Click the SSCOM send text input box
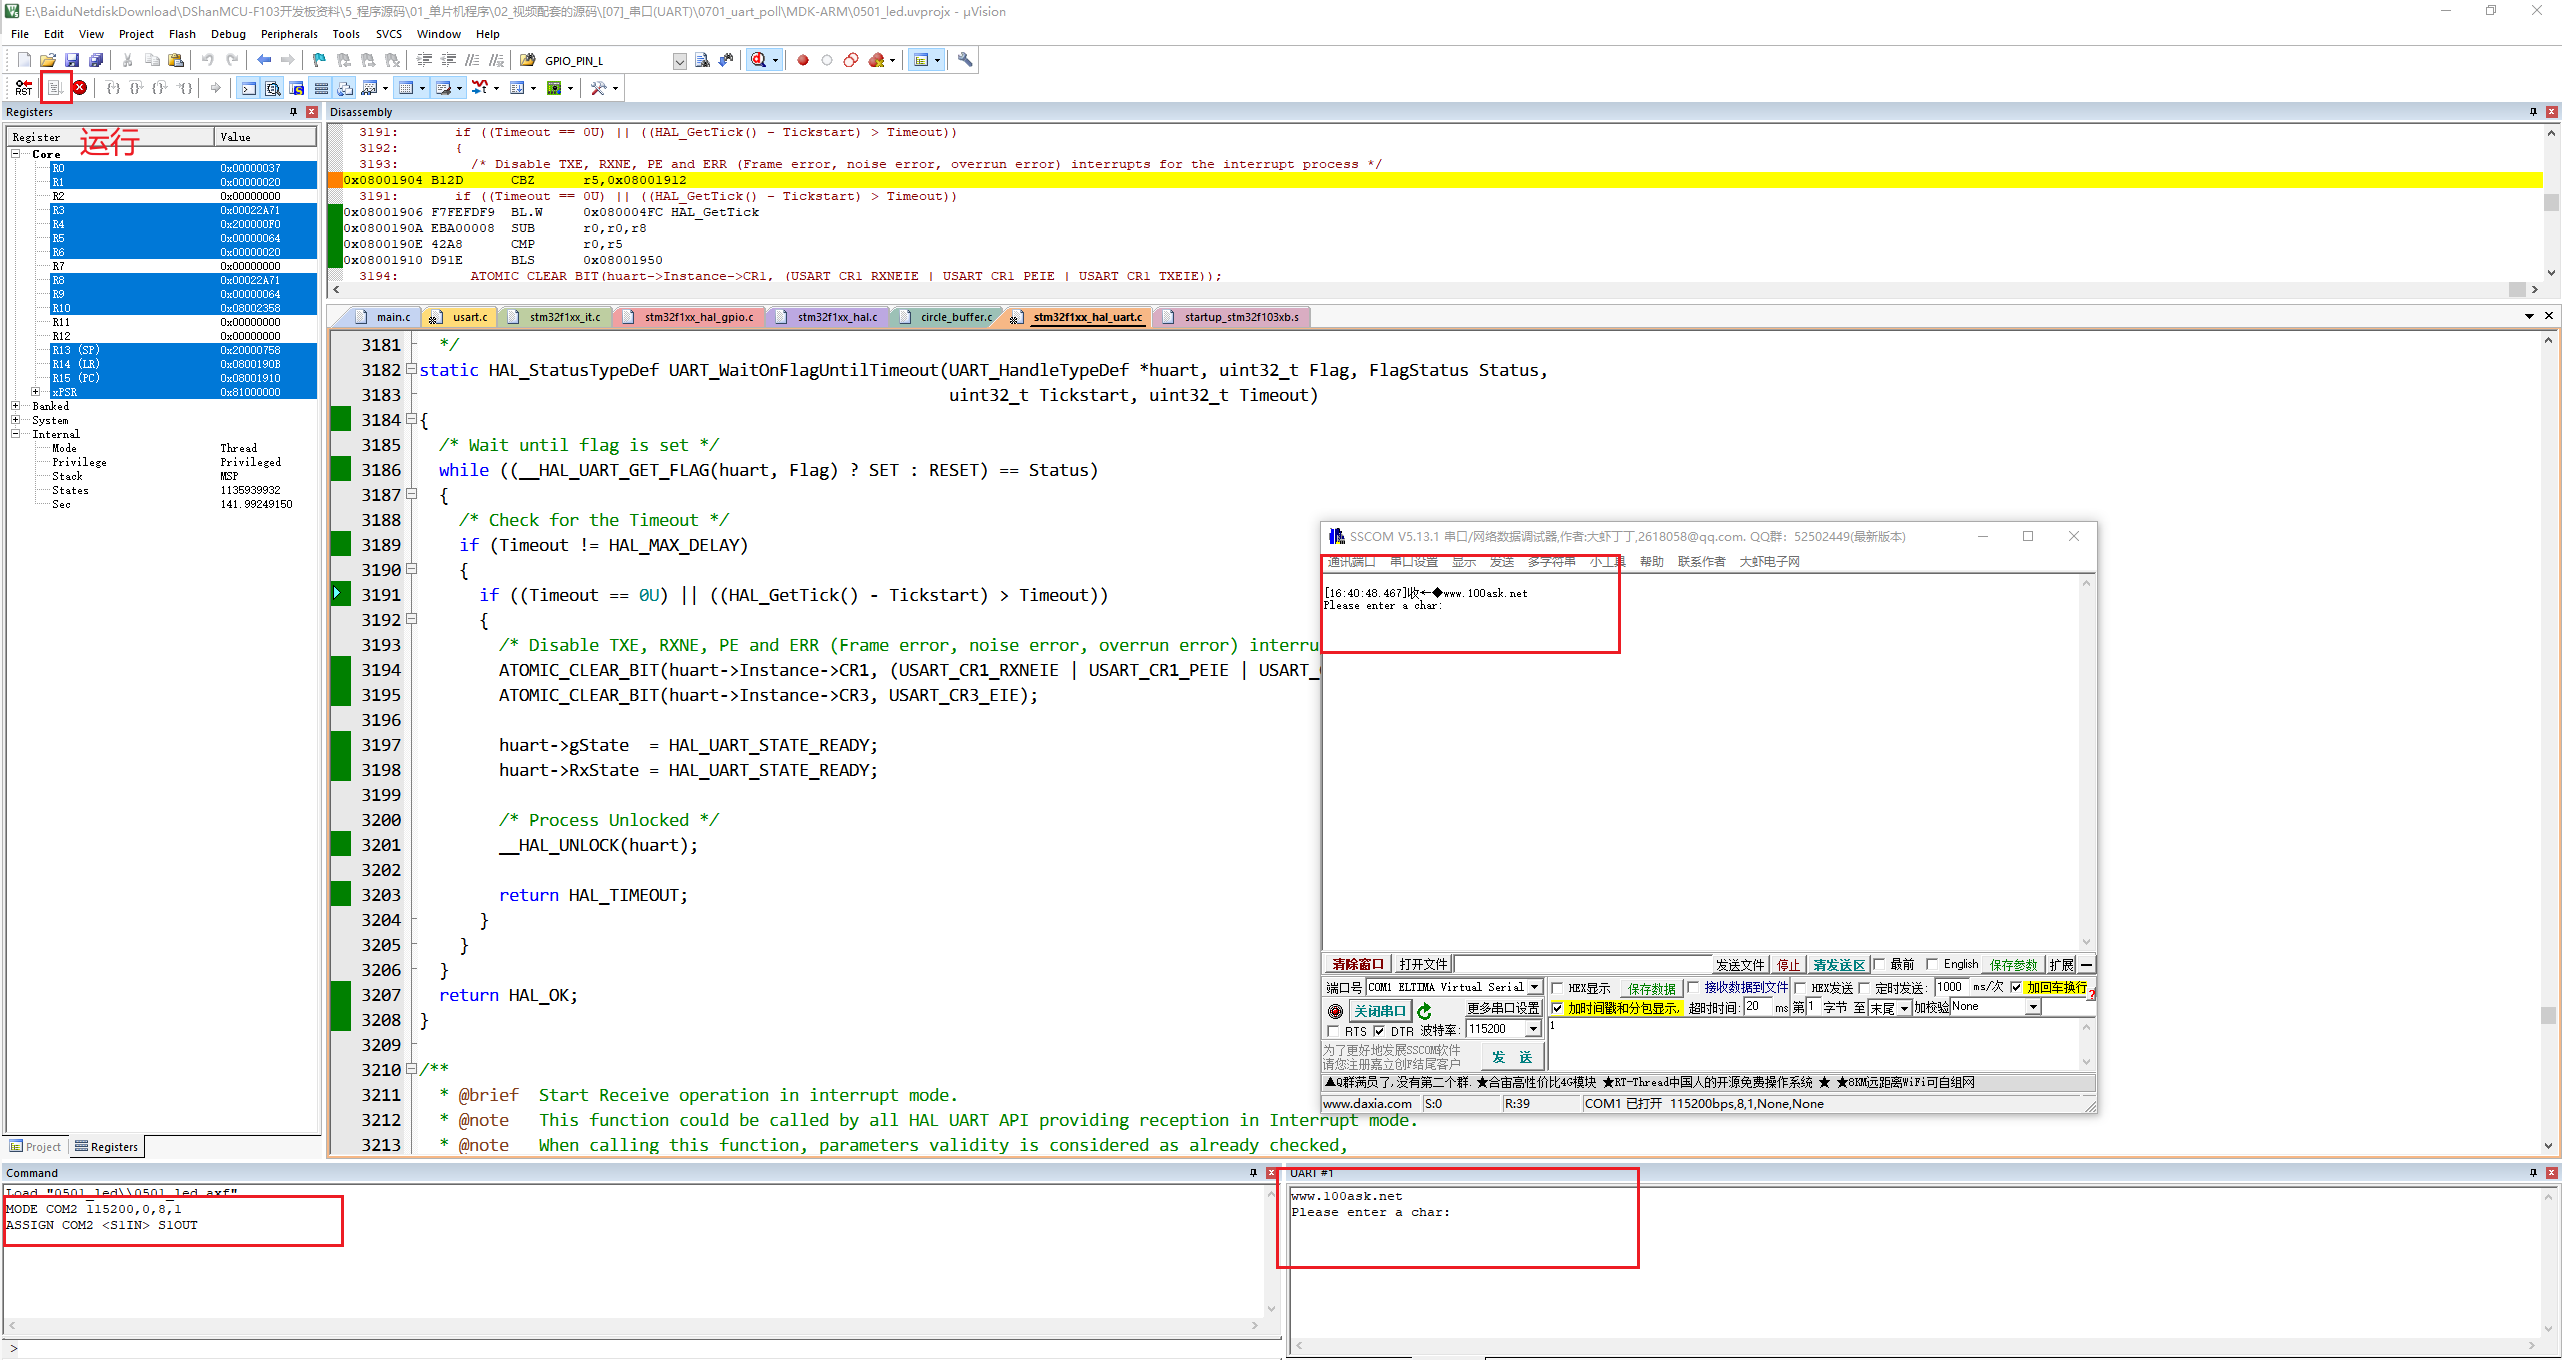Screen dimensions: 2562x1360 1810,1042
